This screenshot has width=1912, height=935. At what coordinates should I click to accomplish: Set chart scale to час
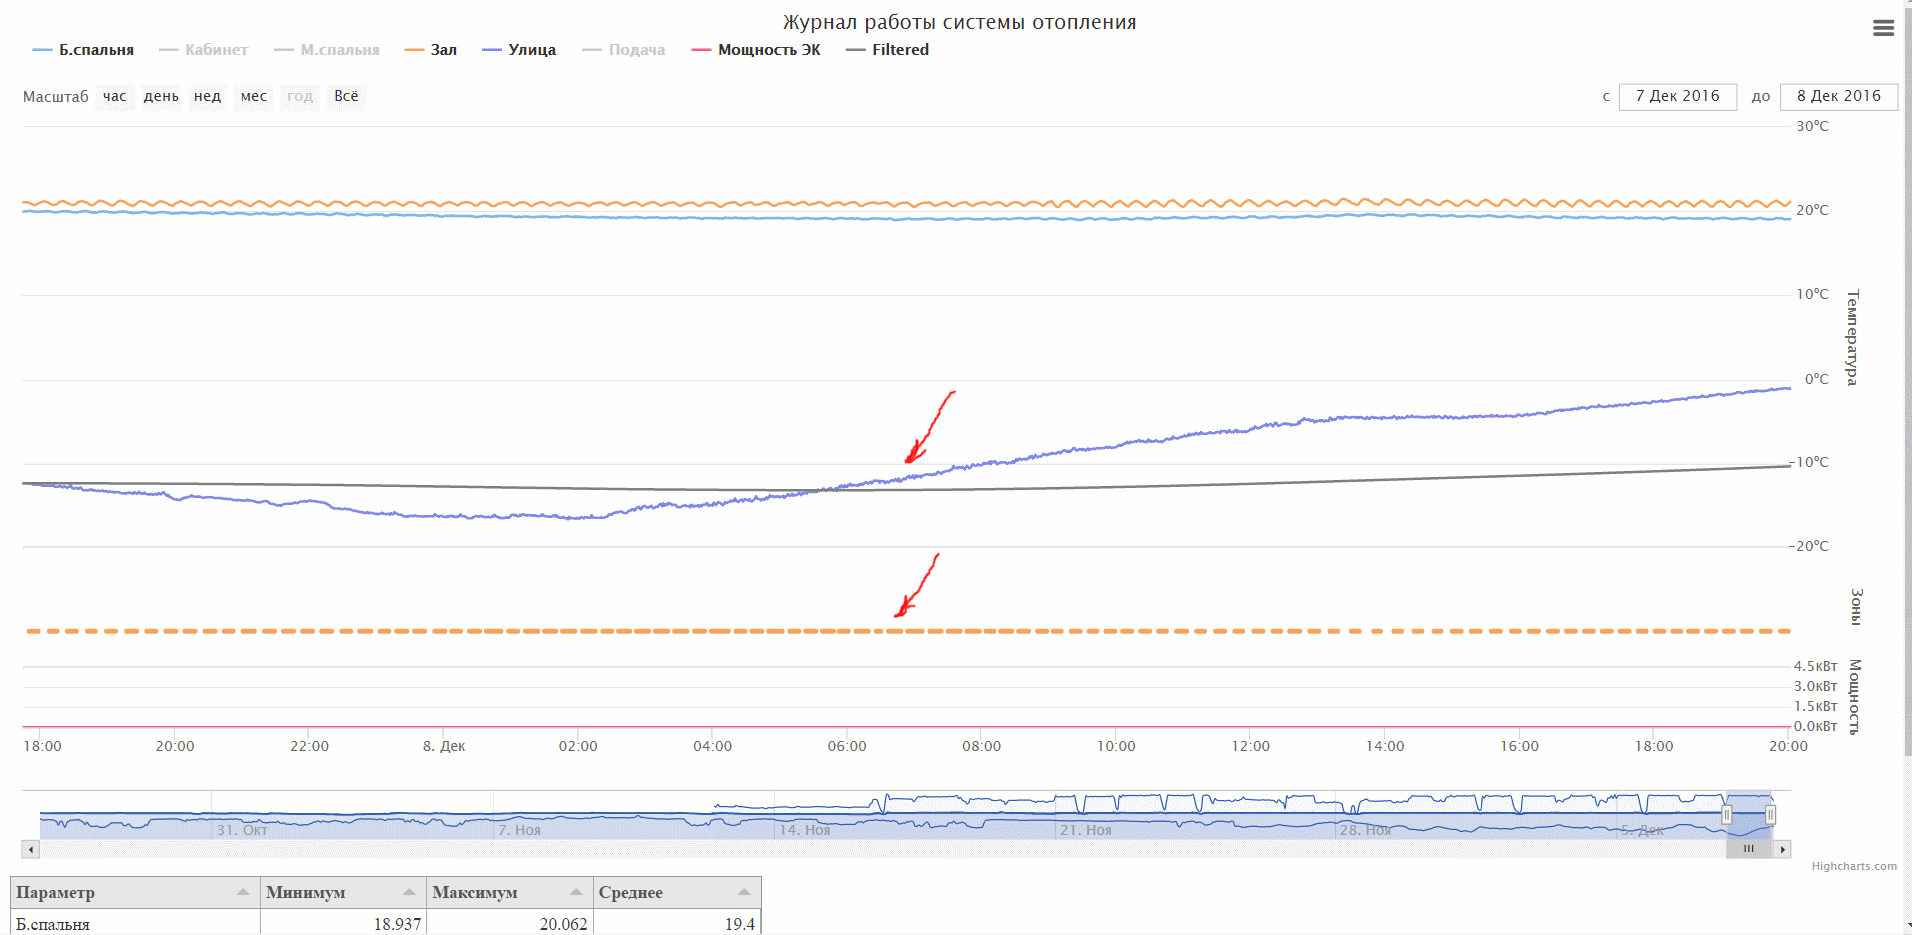tap(115, 97)
